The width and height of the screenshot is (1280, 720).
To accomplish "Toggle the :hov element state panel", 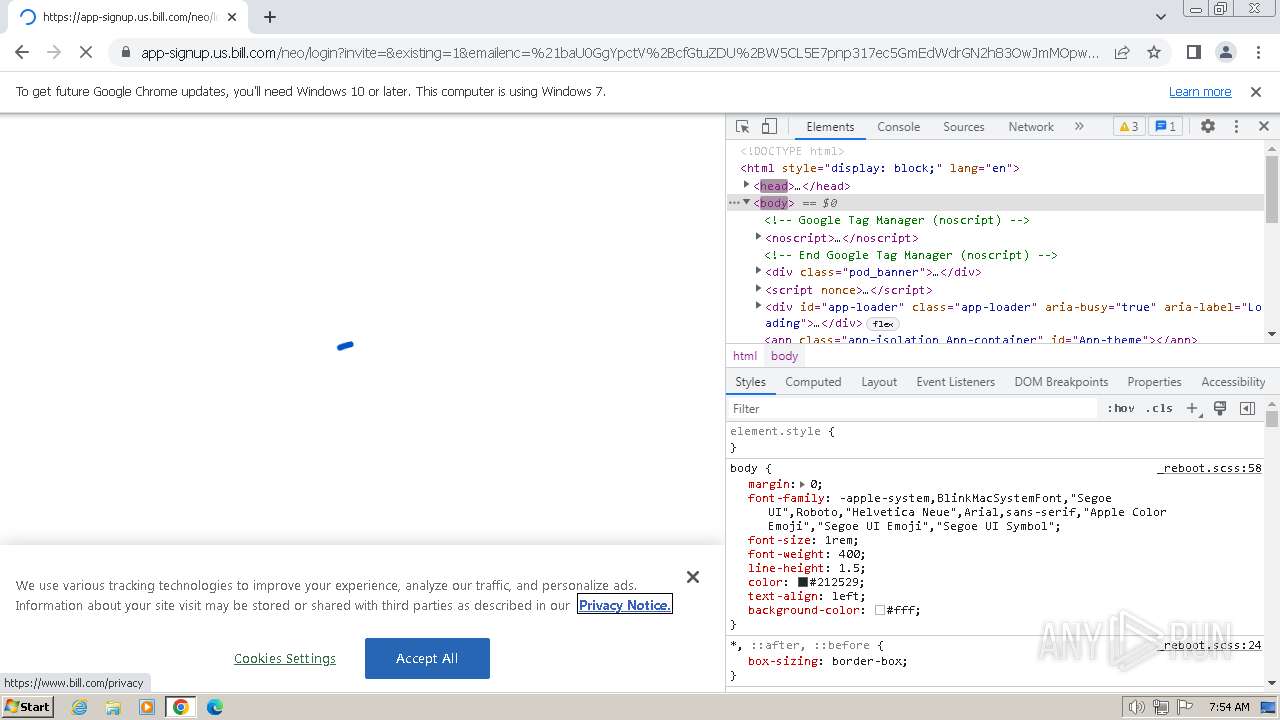I will pyautogui.click(x=1121, y=408).
